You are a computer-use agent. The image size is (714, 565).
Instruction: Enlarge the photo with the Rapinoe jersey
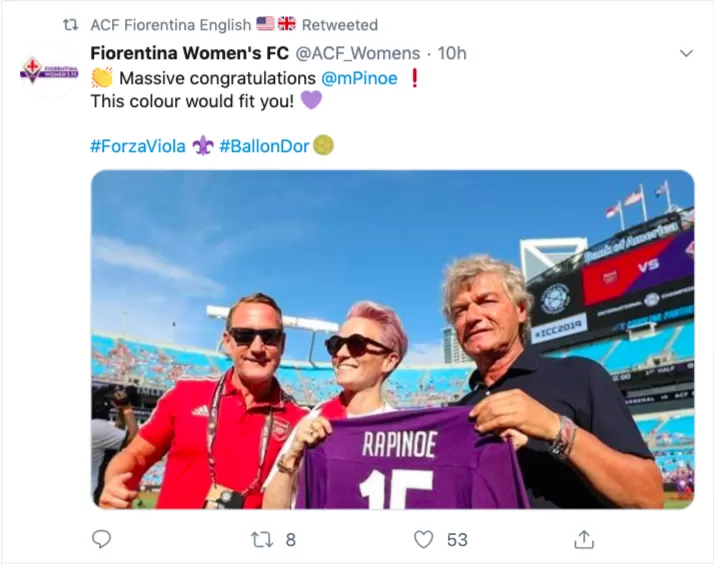393,339
